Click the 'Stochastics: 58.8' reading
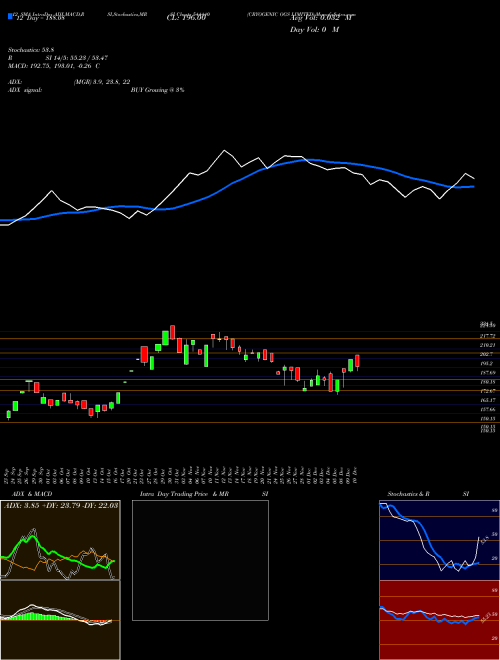Viewport: 500px width, 660px height. coord(31,50)
